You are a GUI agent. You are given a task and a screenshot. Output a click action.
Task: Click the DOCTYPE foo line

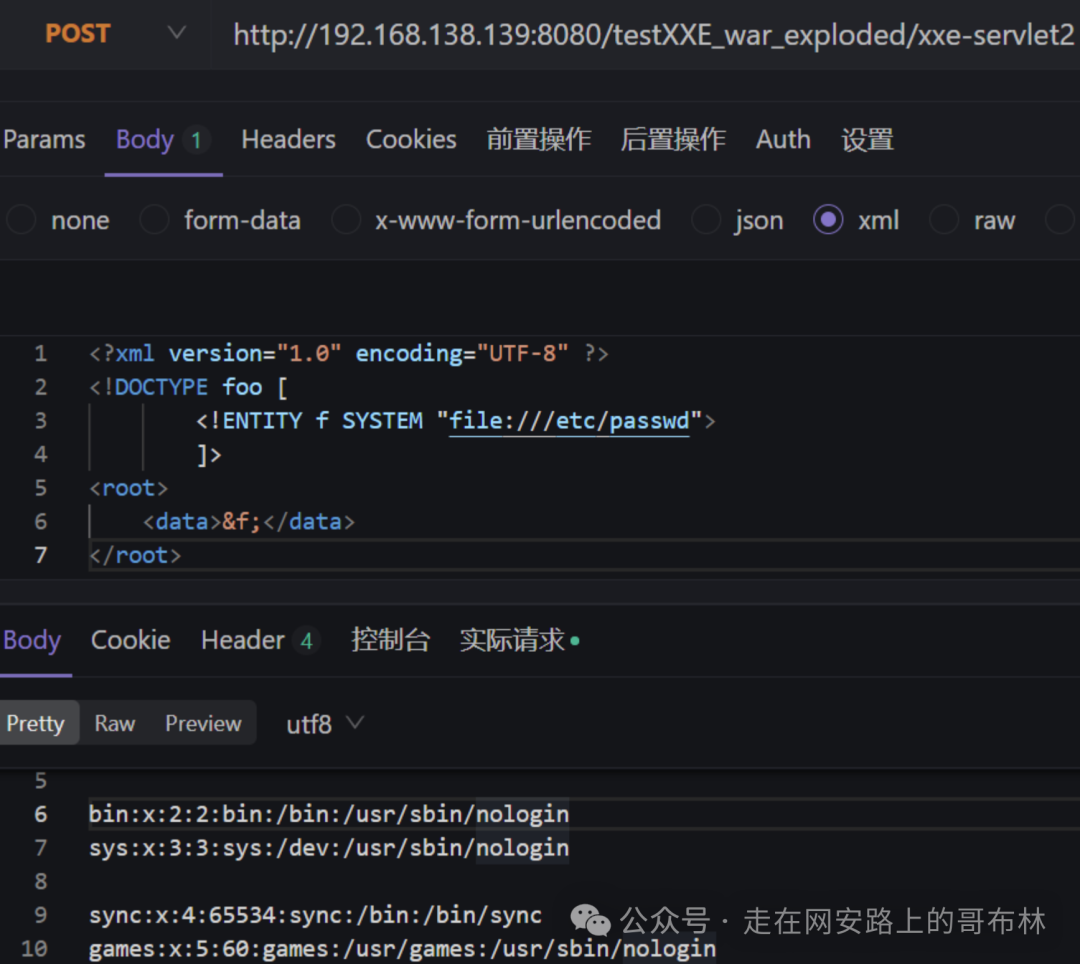[x=189, y=387]
